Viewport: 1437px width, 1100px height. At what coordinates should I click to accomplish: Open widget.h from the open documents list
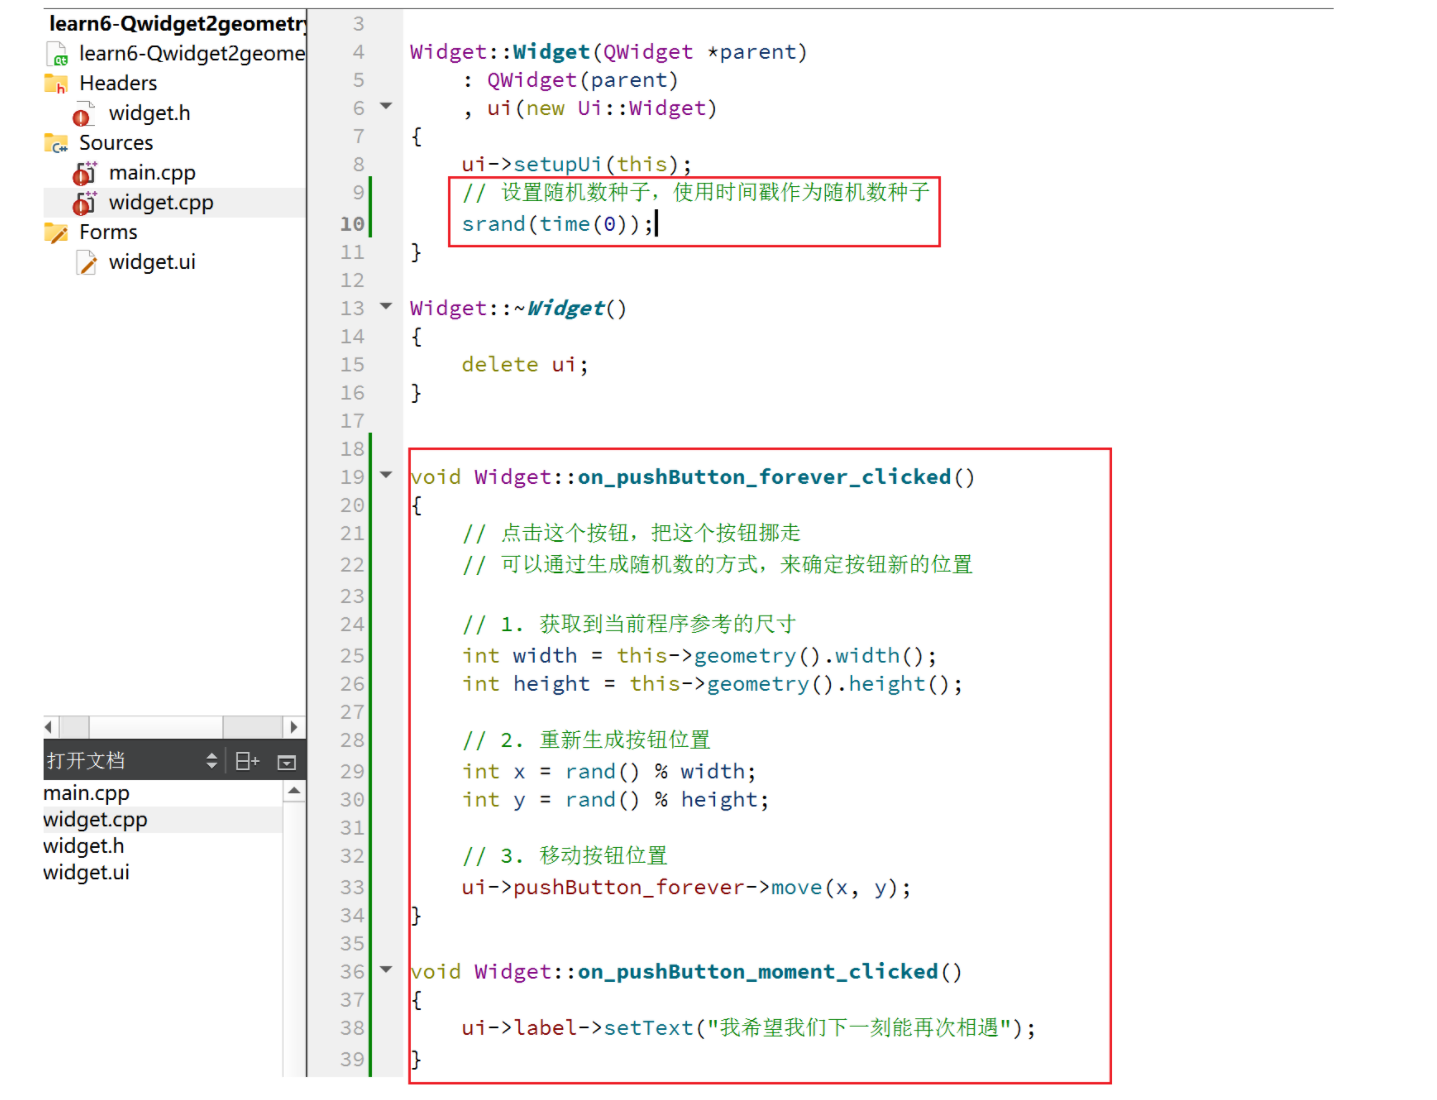pos(84,846)
